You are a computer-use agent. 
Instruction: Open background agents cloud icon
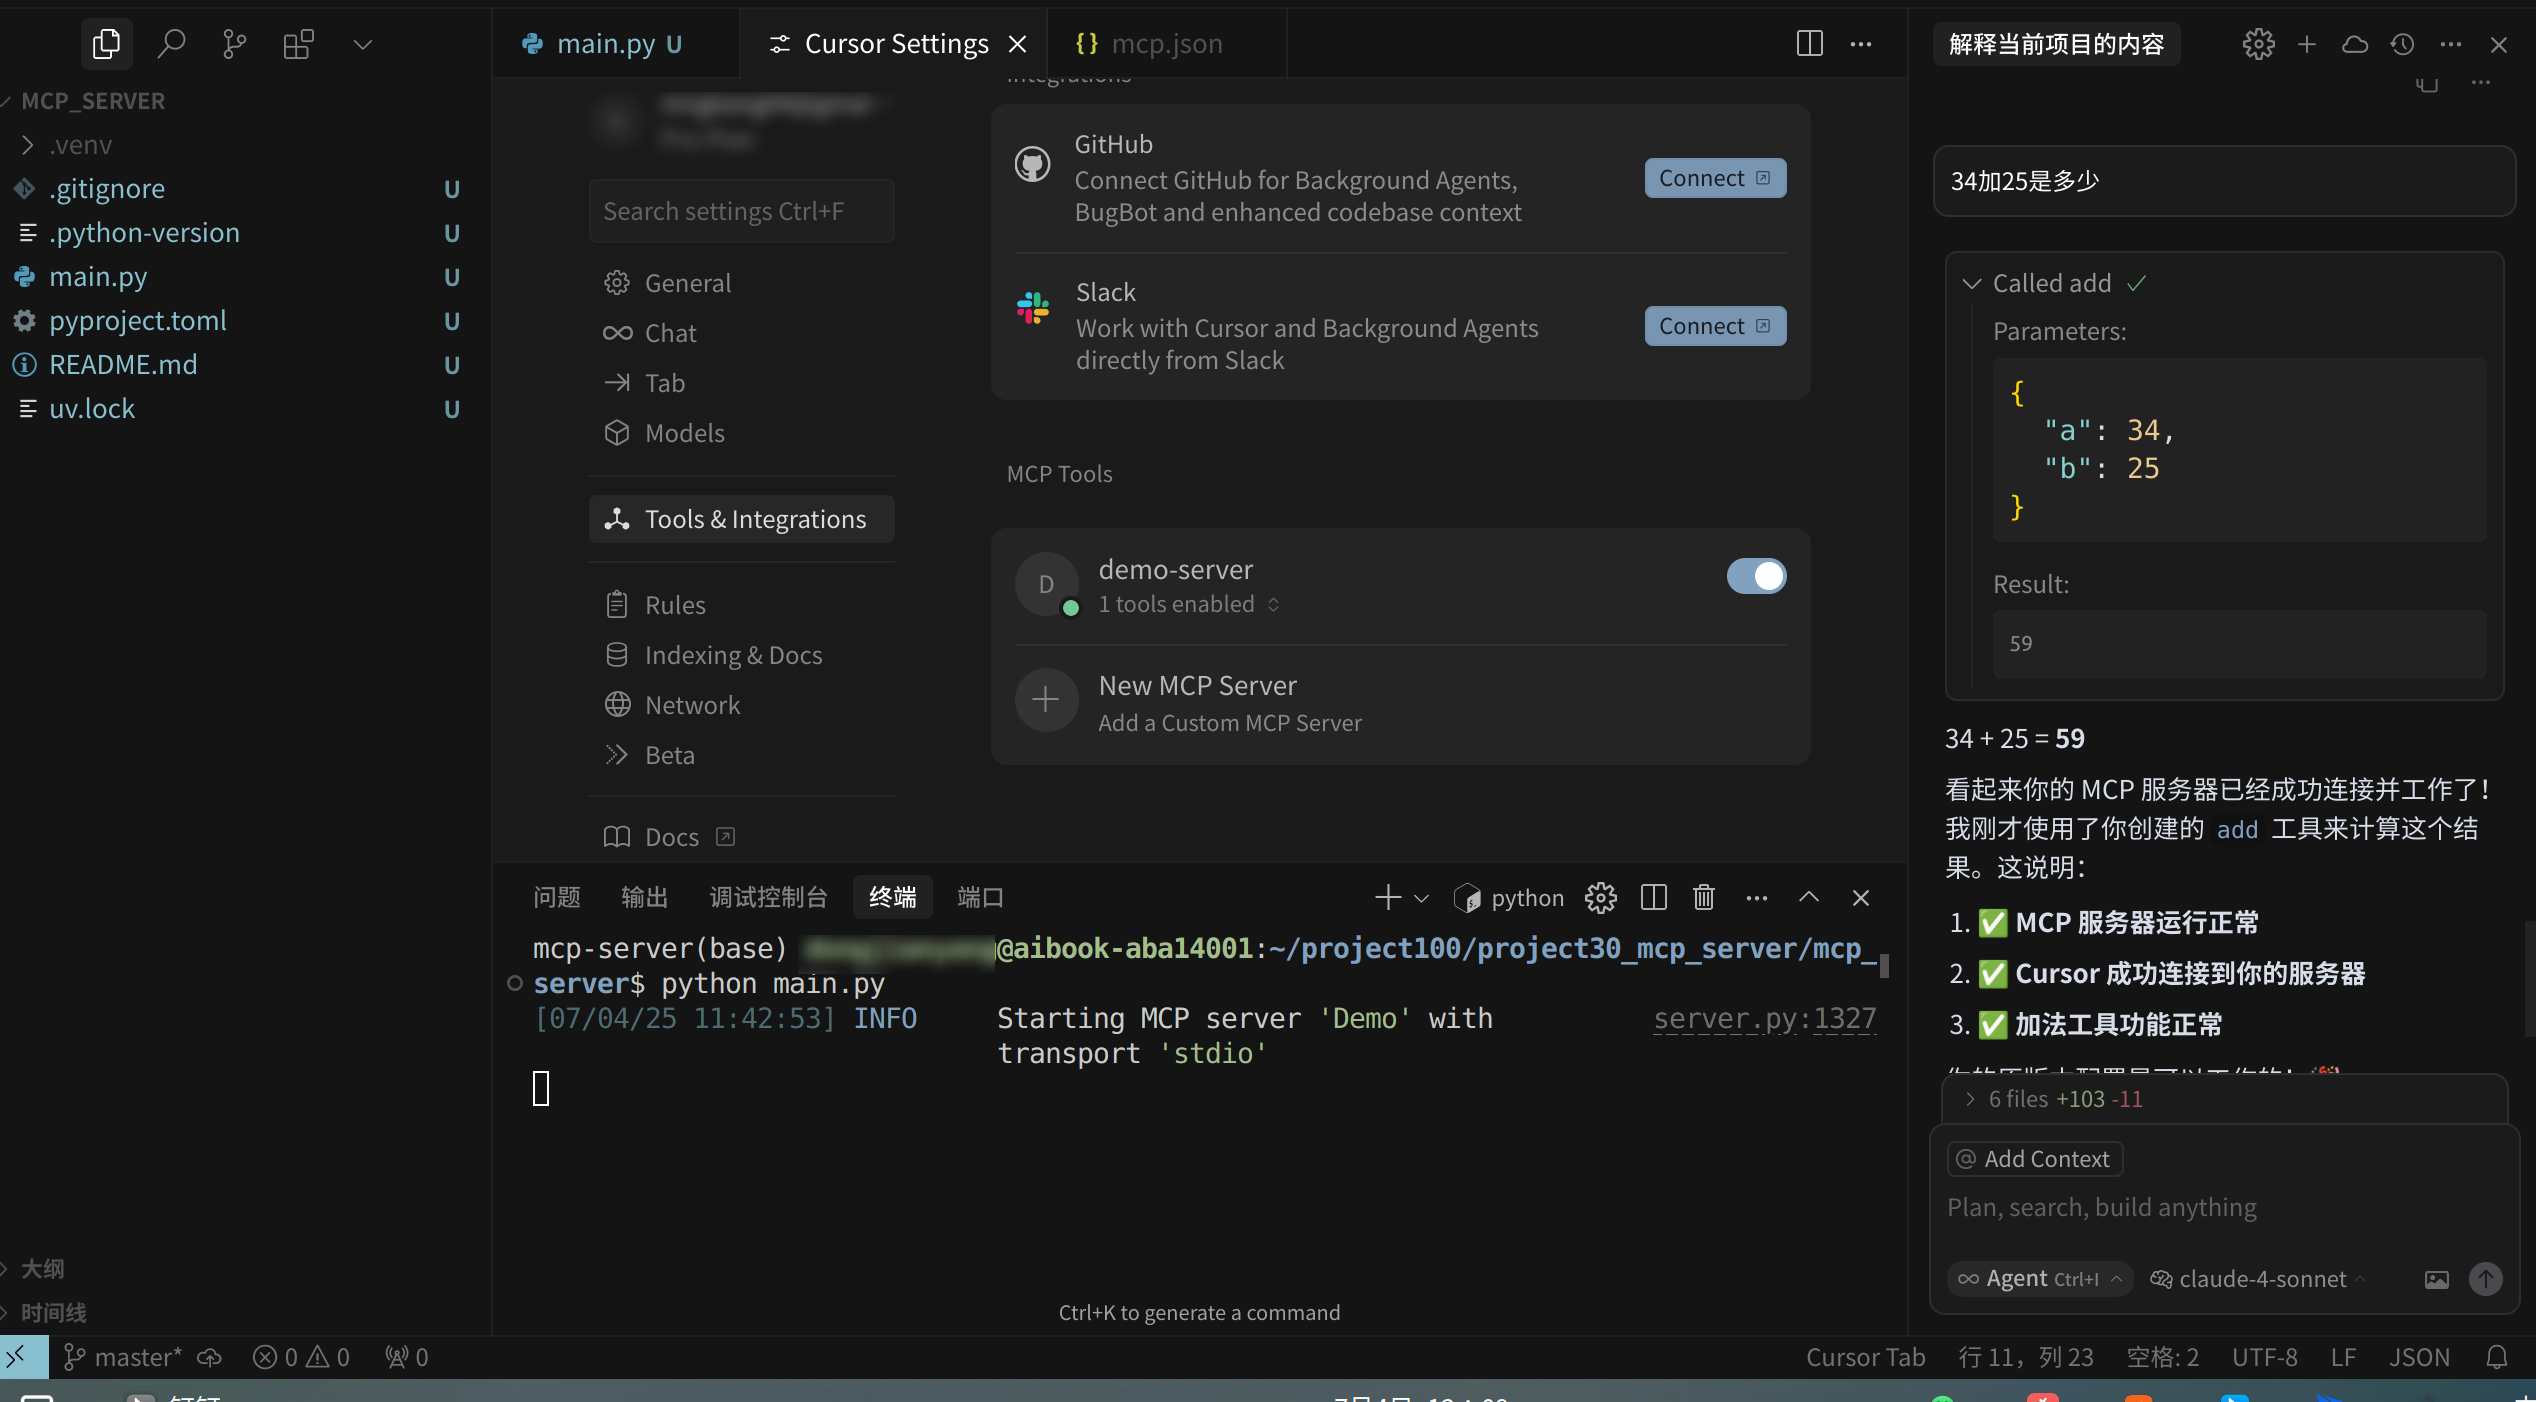[2355, 44]
